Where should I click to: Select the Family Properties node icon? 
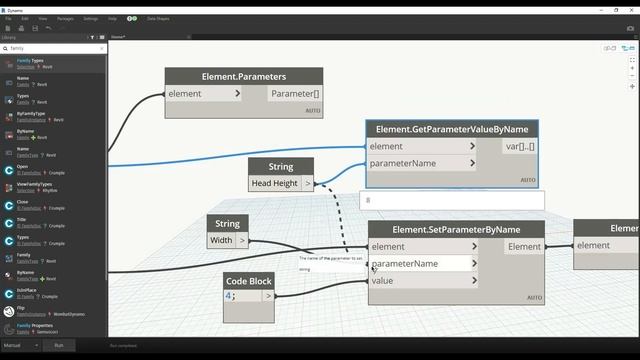click(x=9, y=329)
